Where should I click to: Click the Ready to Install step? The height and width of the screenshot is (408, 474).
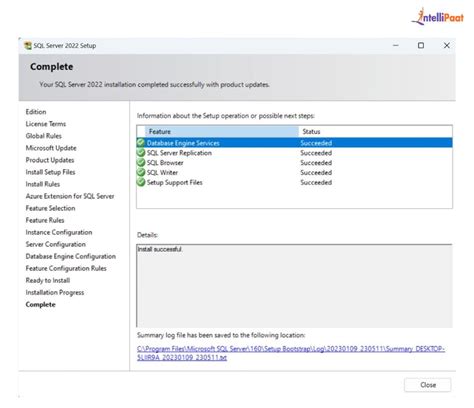pos(48,280)
